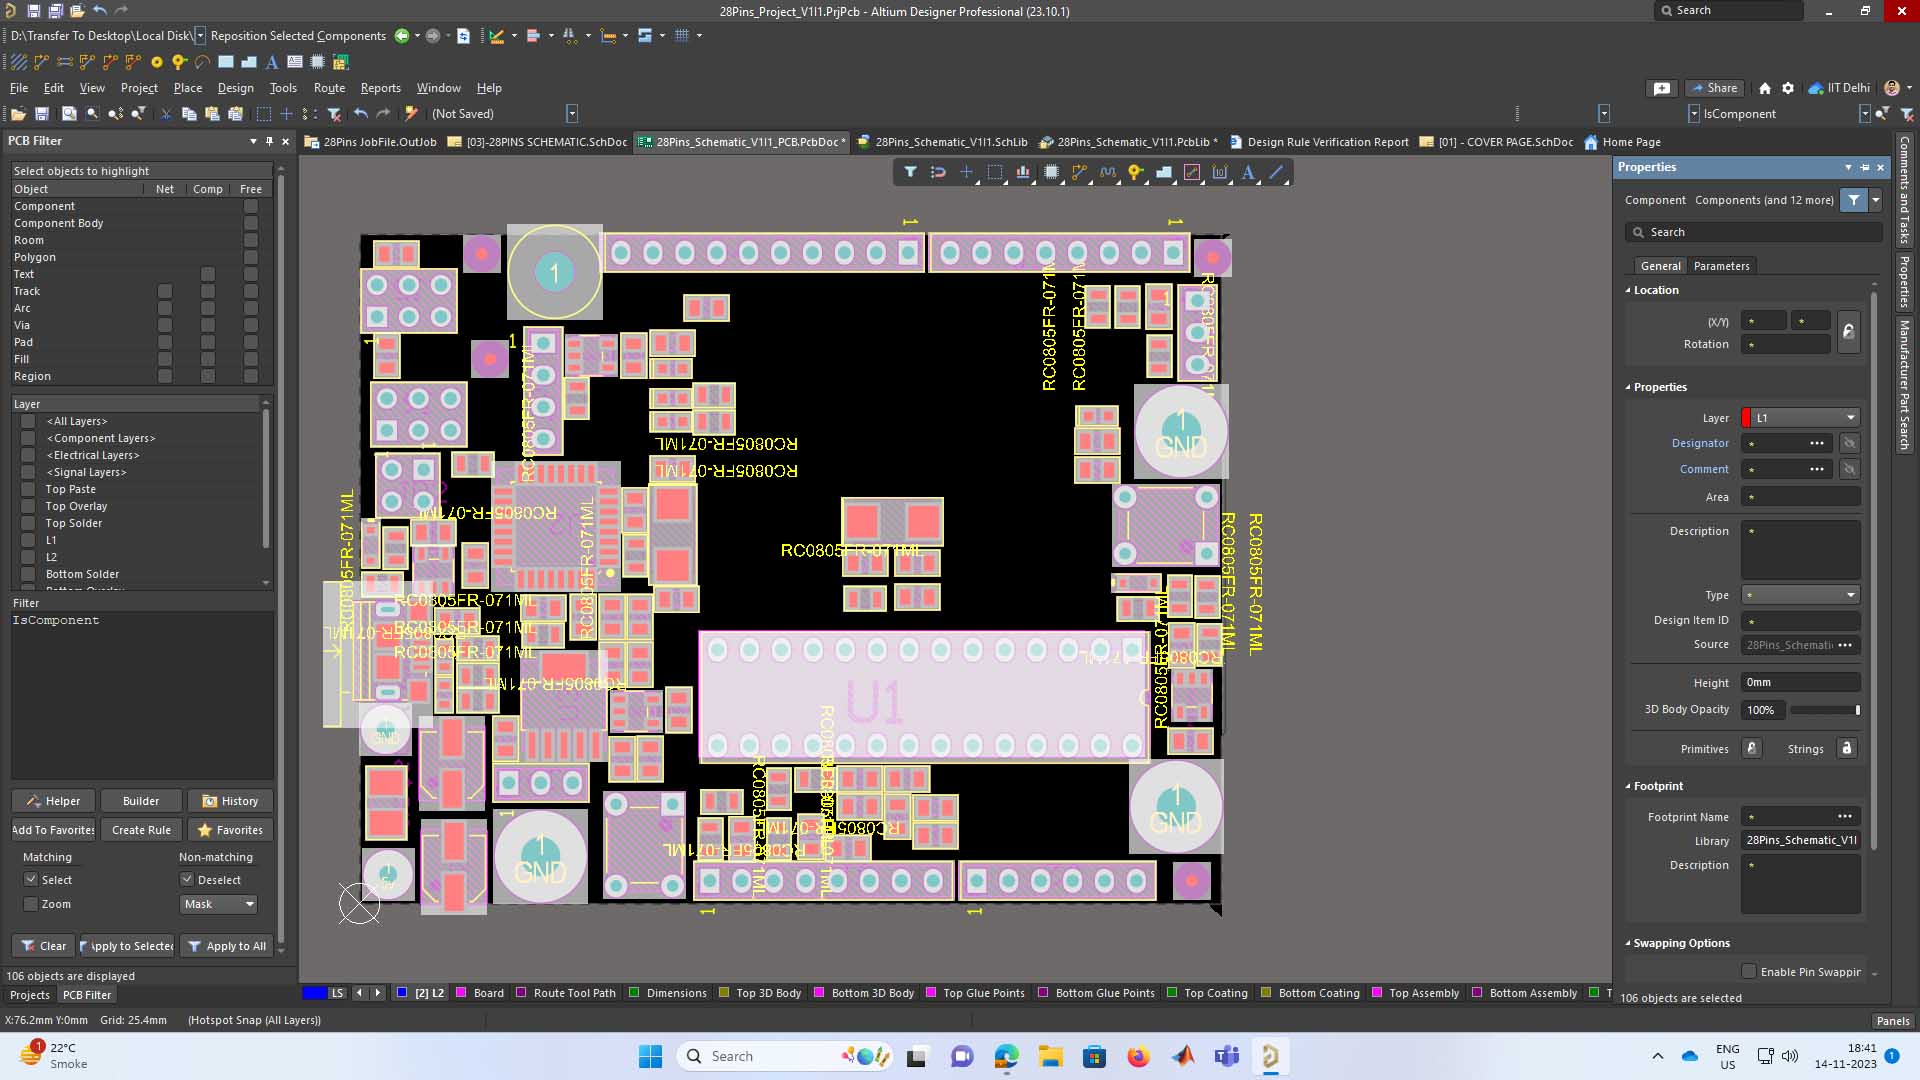Click the Place Pad yellow circle in wiring toolbar
Screen dimensions: 1920x1080
tap(156, 62)
